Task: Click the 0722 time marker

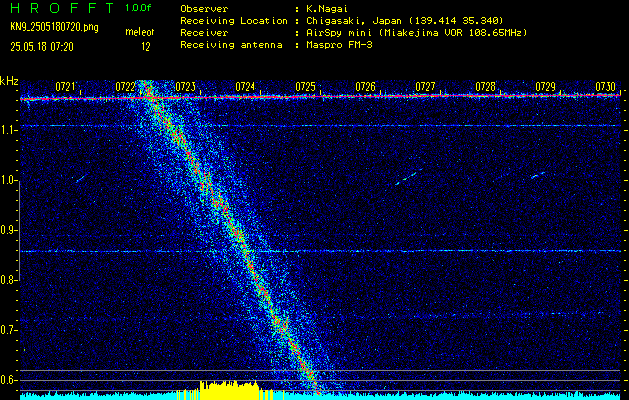Action: click(126, 87)
